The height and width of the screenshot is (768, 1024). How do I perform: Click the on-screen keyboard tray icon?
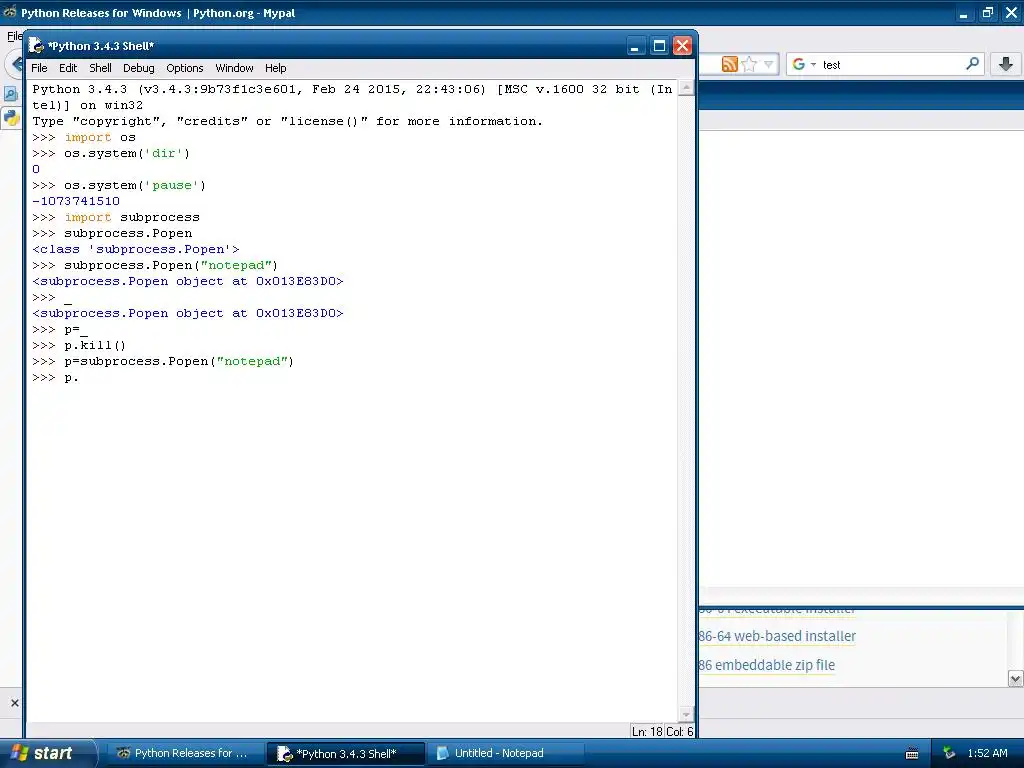coord(912,754)
